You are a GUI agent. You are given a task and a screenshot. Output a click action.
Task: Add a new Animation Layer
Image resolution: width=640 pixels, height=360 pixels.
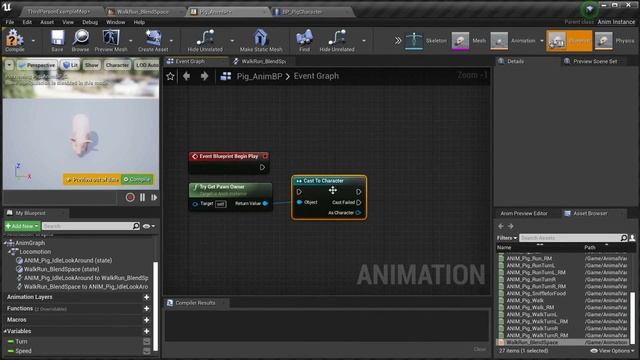click(x=147, y=297)
